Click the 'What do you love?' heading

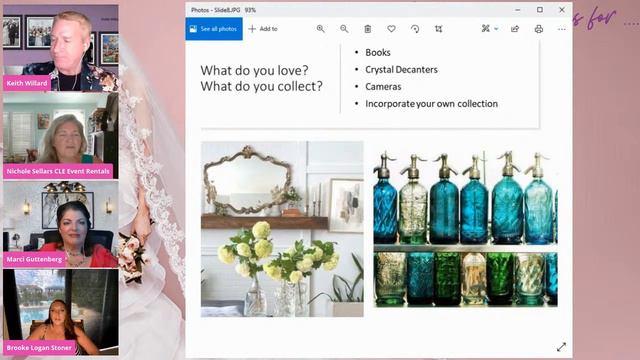(x=254, y=71)
